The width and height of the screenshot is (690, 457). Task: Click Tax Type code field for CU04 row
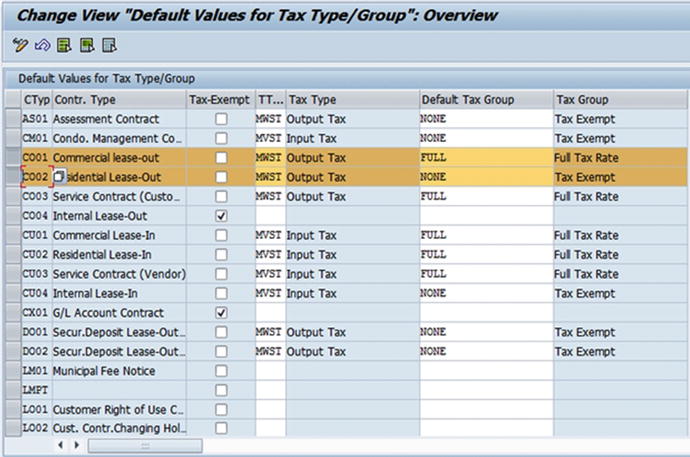click(270, 294)
